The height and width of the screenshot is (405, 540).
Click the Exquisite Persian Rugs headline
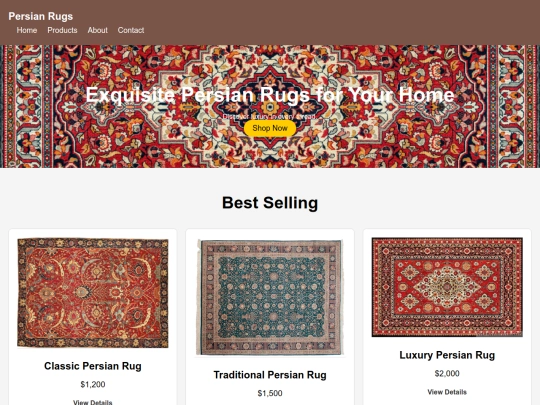point(270,95)
